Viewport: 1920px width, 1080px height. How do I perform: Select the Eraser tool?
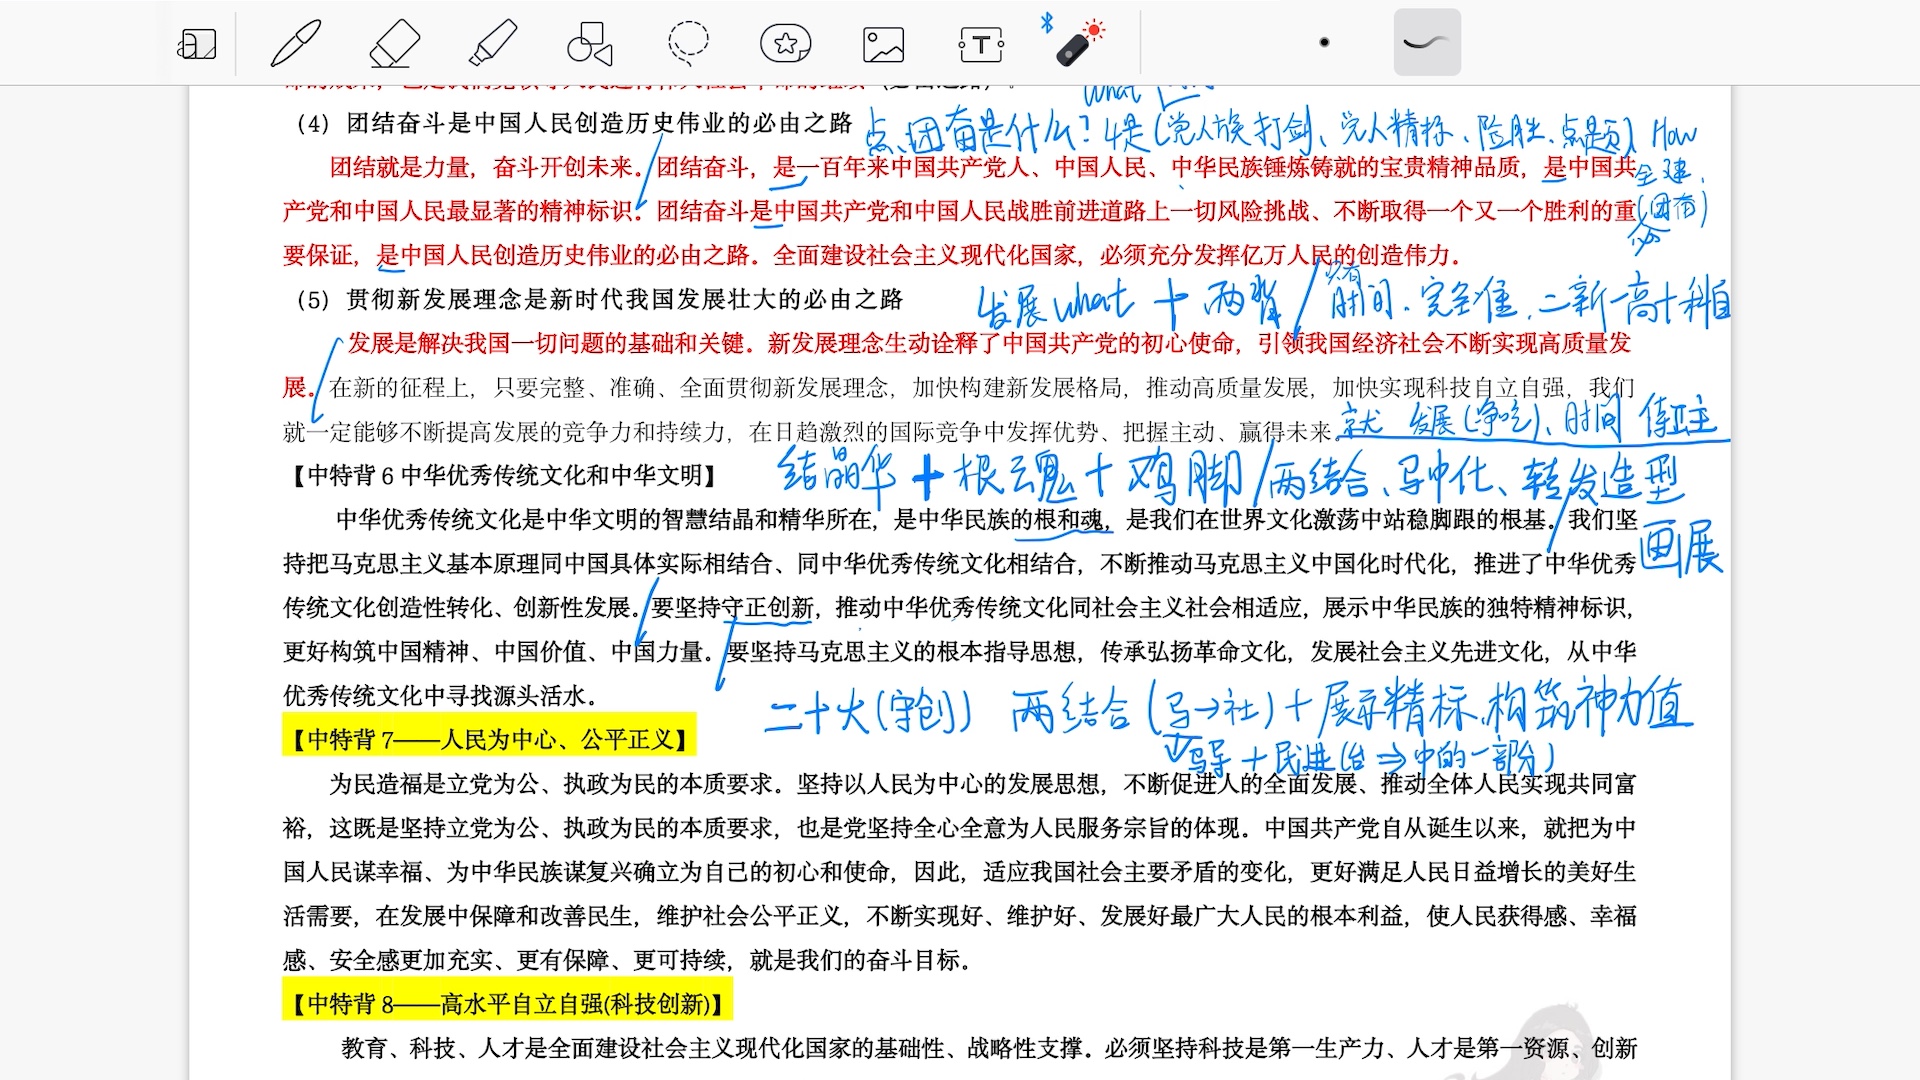[x=394, y=44]
